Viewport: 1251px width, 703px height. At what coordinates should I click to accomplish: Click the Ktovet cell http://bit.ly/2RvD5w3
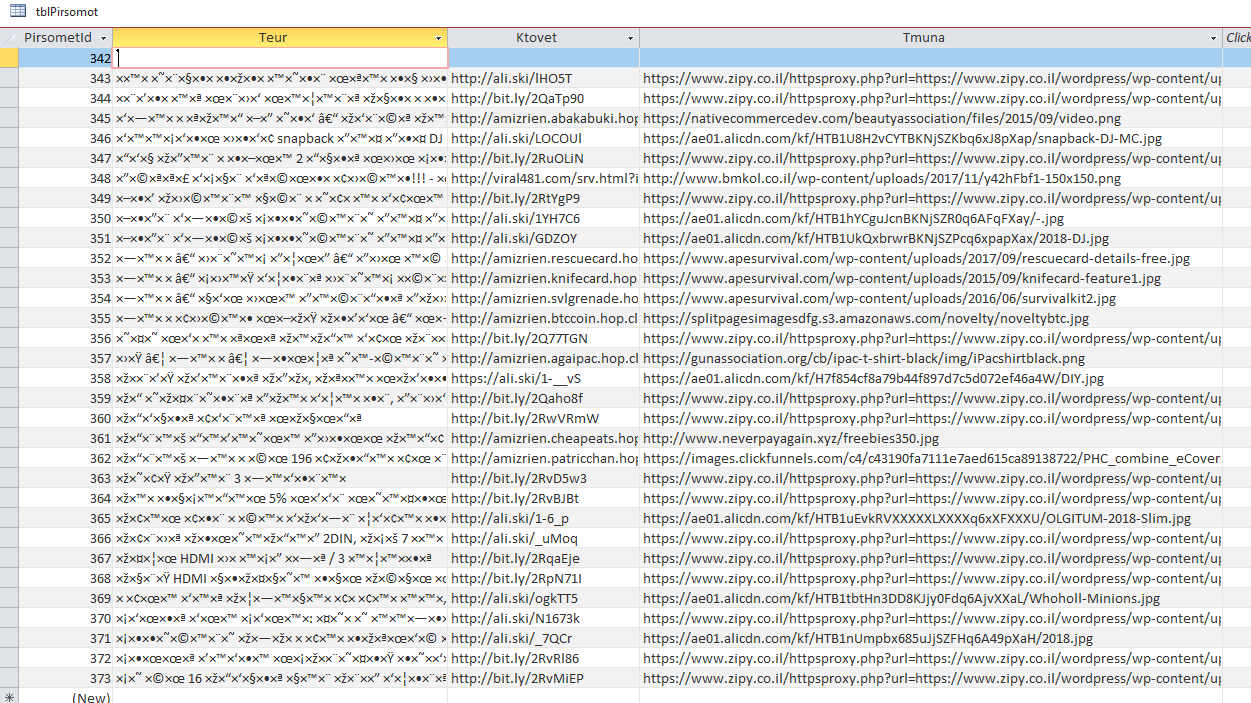544,478
